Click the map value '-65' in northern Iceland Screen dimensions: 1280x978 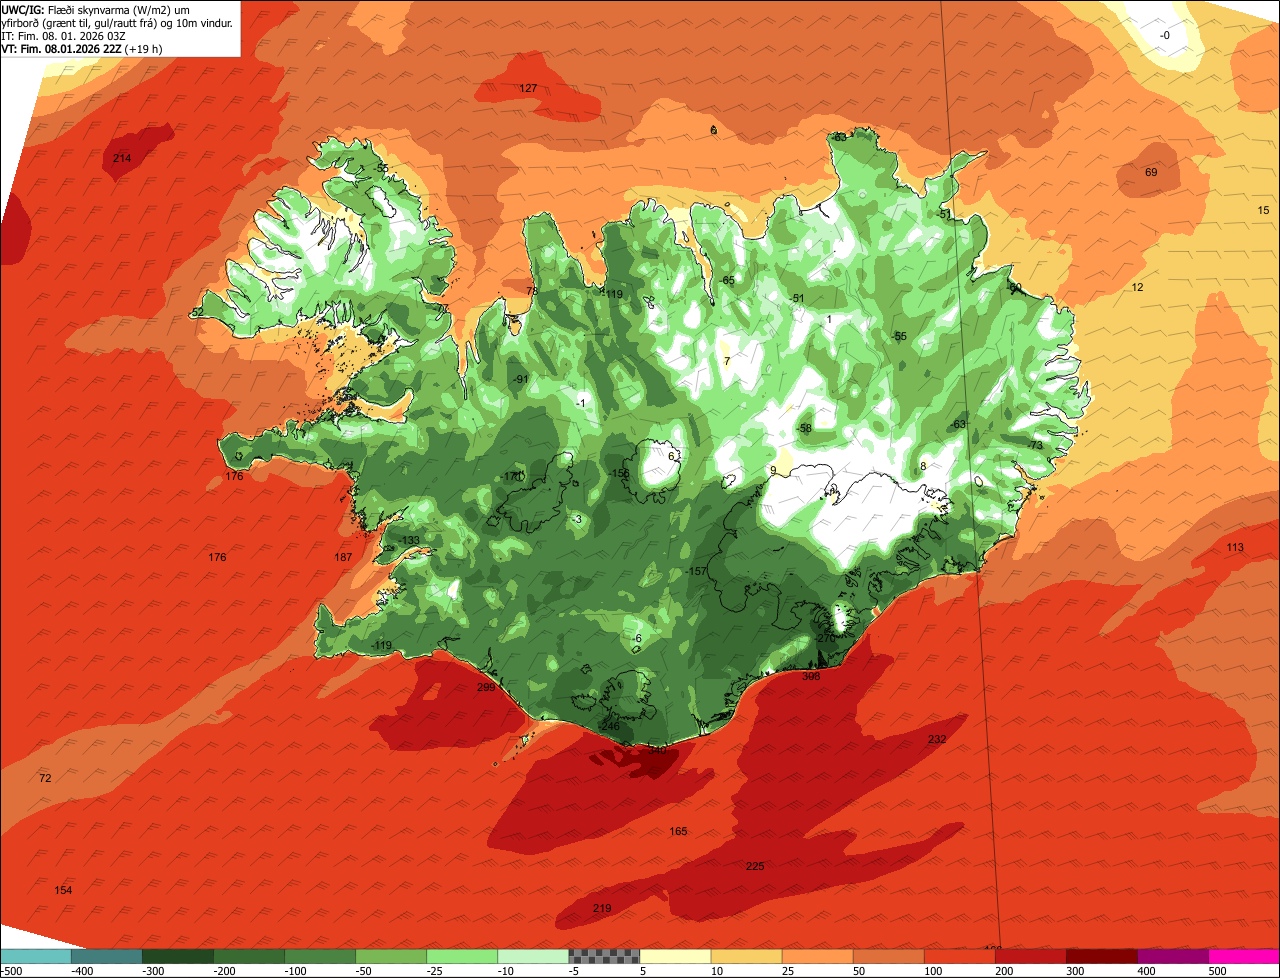point(727,280)
